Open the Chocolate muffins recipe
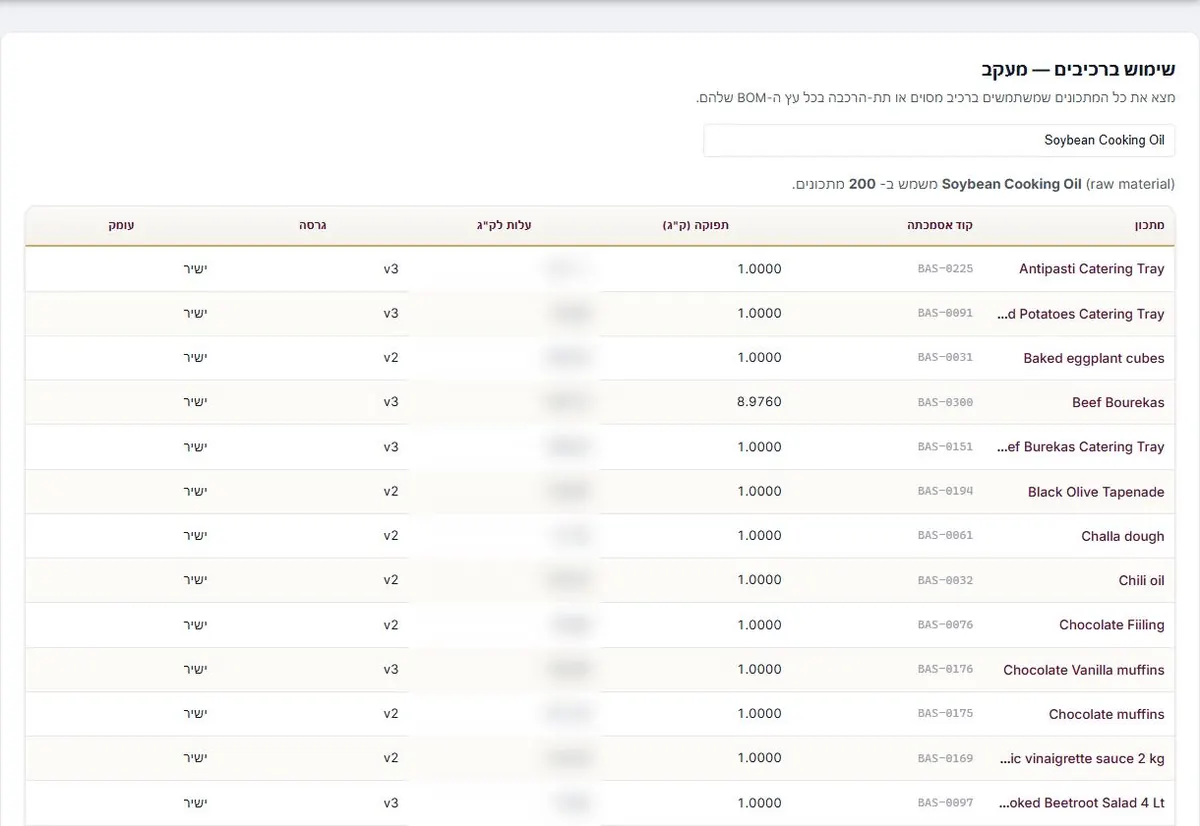The width and height of the screenshot is (1200, 826). [1106, 714]
